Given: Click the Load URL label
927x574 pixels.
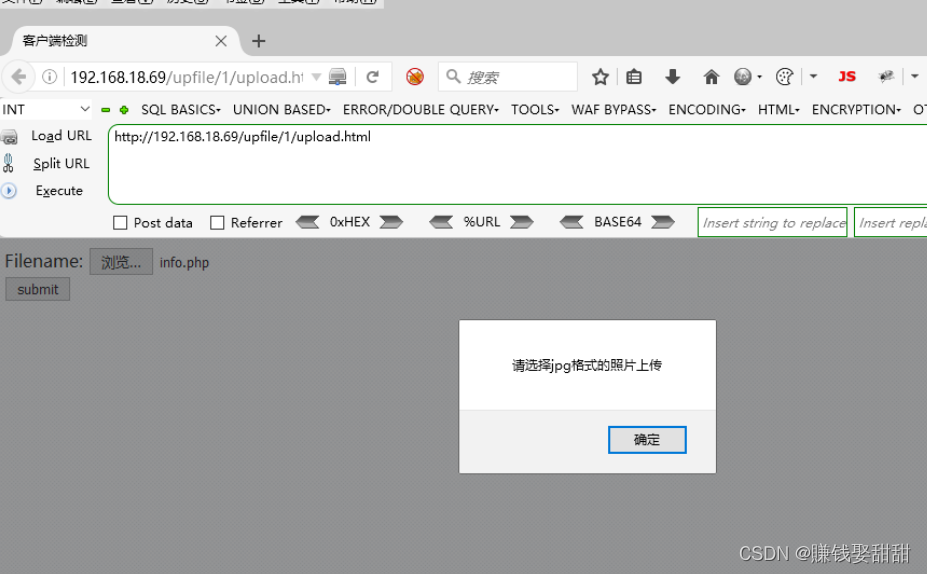Looking at the screenshot, I should [x=61, y=136].
